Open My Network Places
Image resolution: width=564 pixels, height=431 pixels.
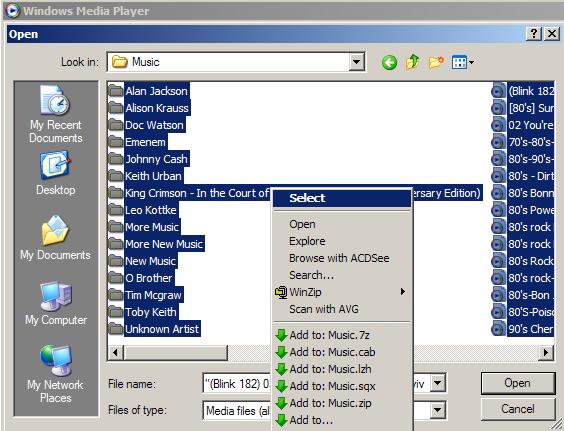tap(55, 374)
